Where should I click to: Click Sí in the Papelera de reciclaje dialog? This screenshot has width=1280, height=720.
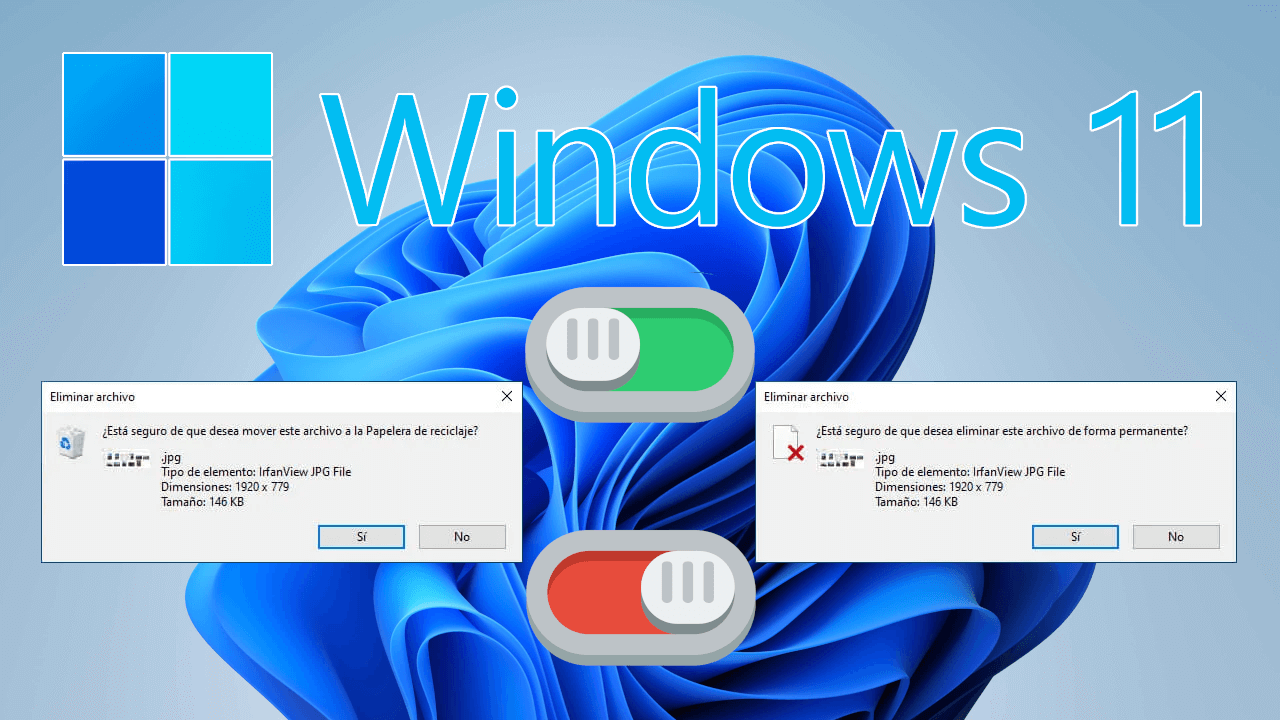click(361, 536)
